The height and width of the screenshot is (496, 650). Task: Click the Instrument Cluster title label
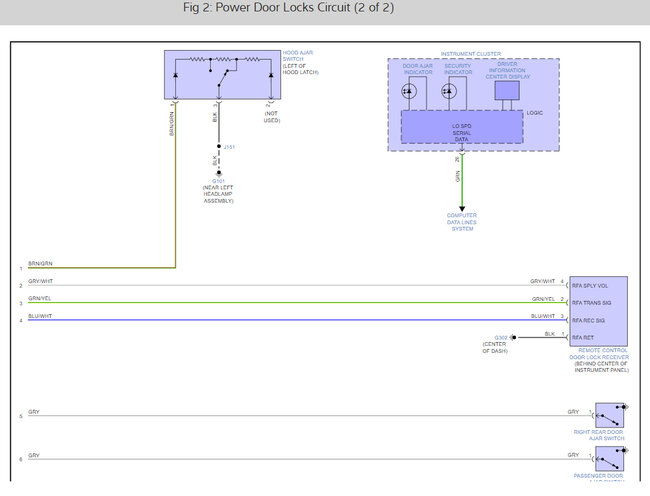(473, 51)
